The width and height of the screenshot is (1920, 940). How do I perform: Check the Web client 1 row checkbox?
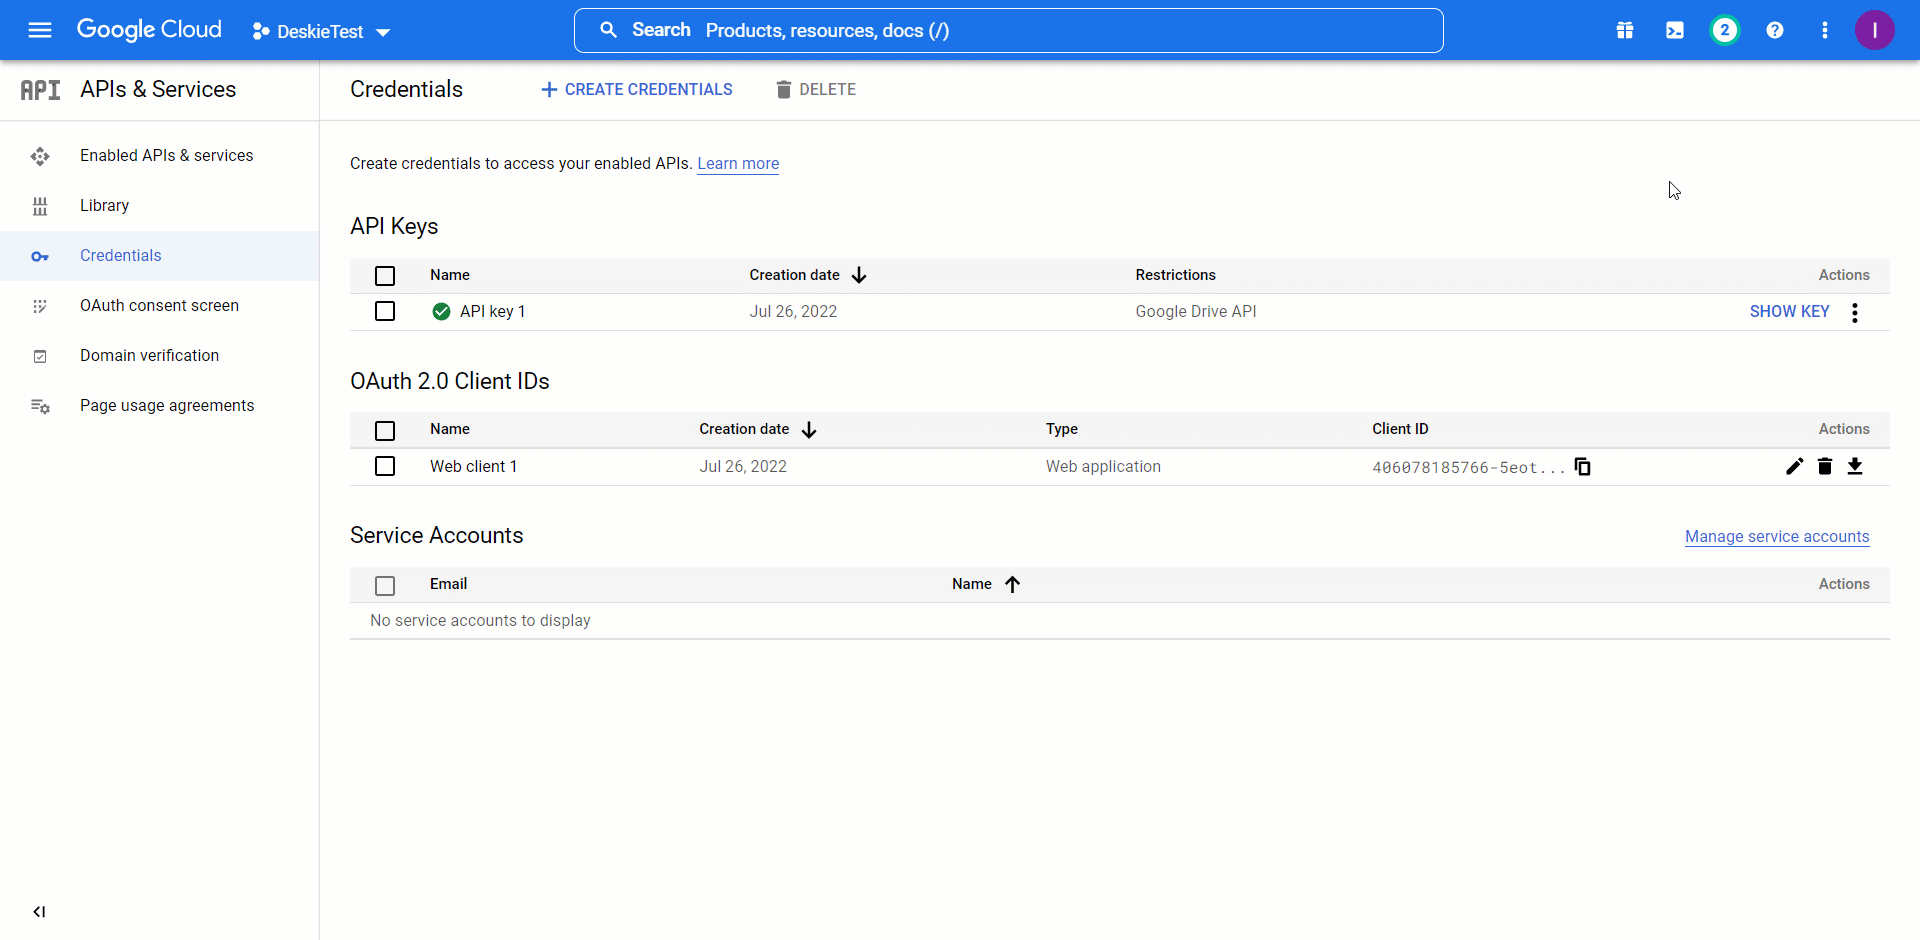coord(385,466)
